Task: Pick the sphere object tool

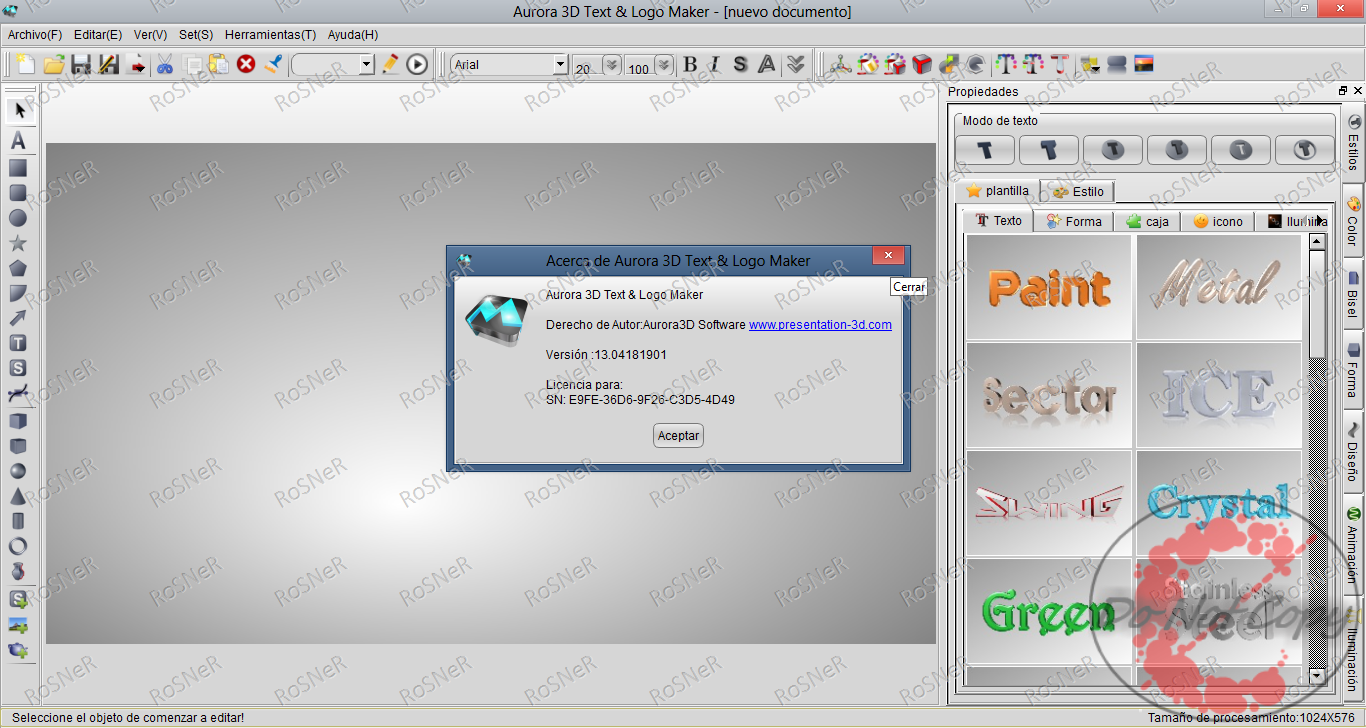Action: click(x=18, y=471)
